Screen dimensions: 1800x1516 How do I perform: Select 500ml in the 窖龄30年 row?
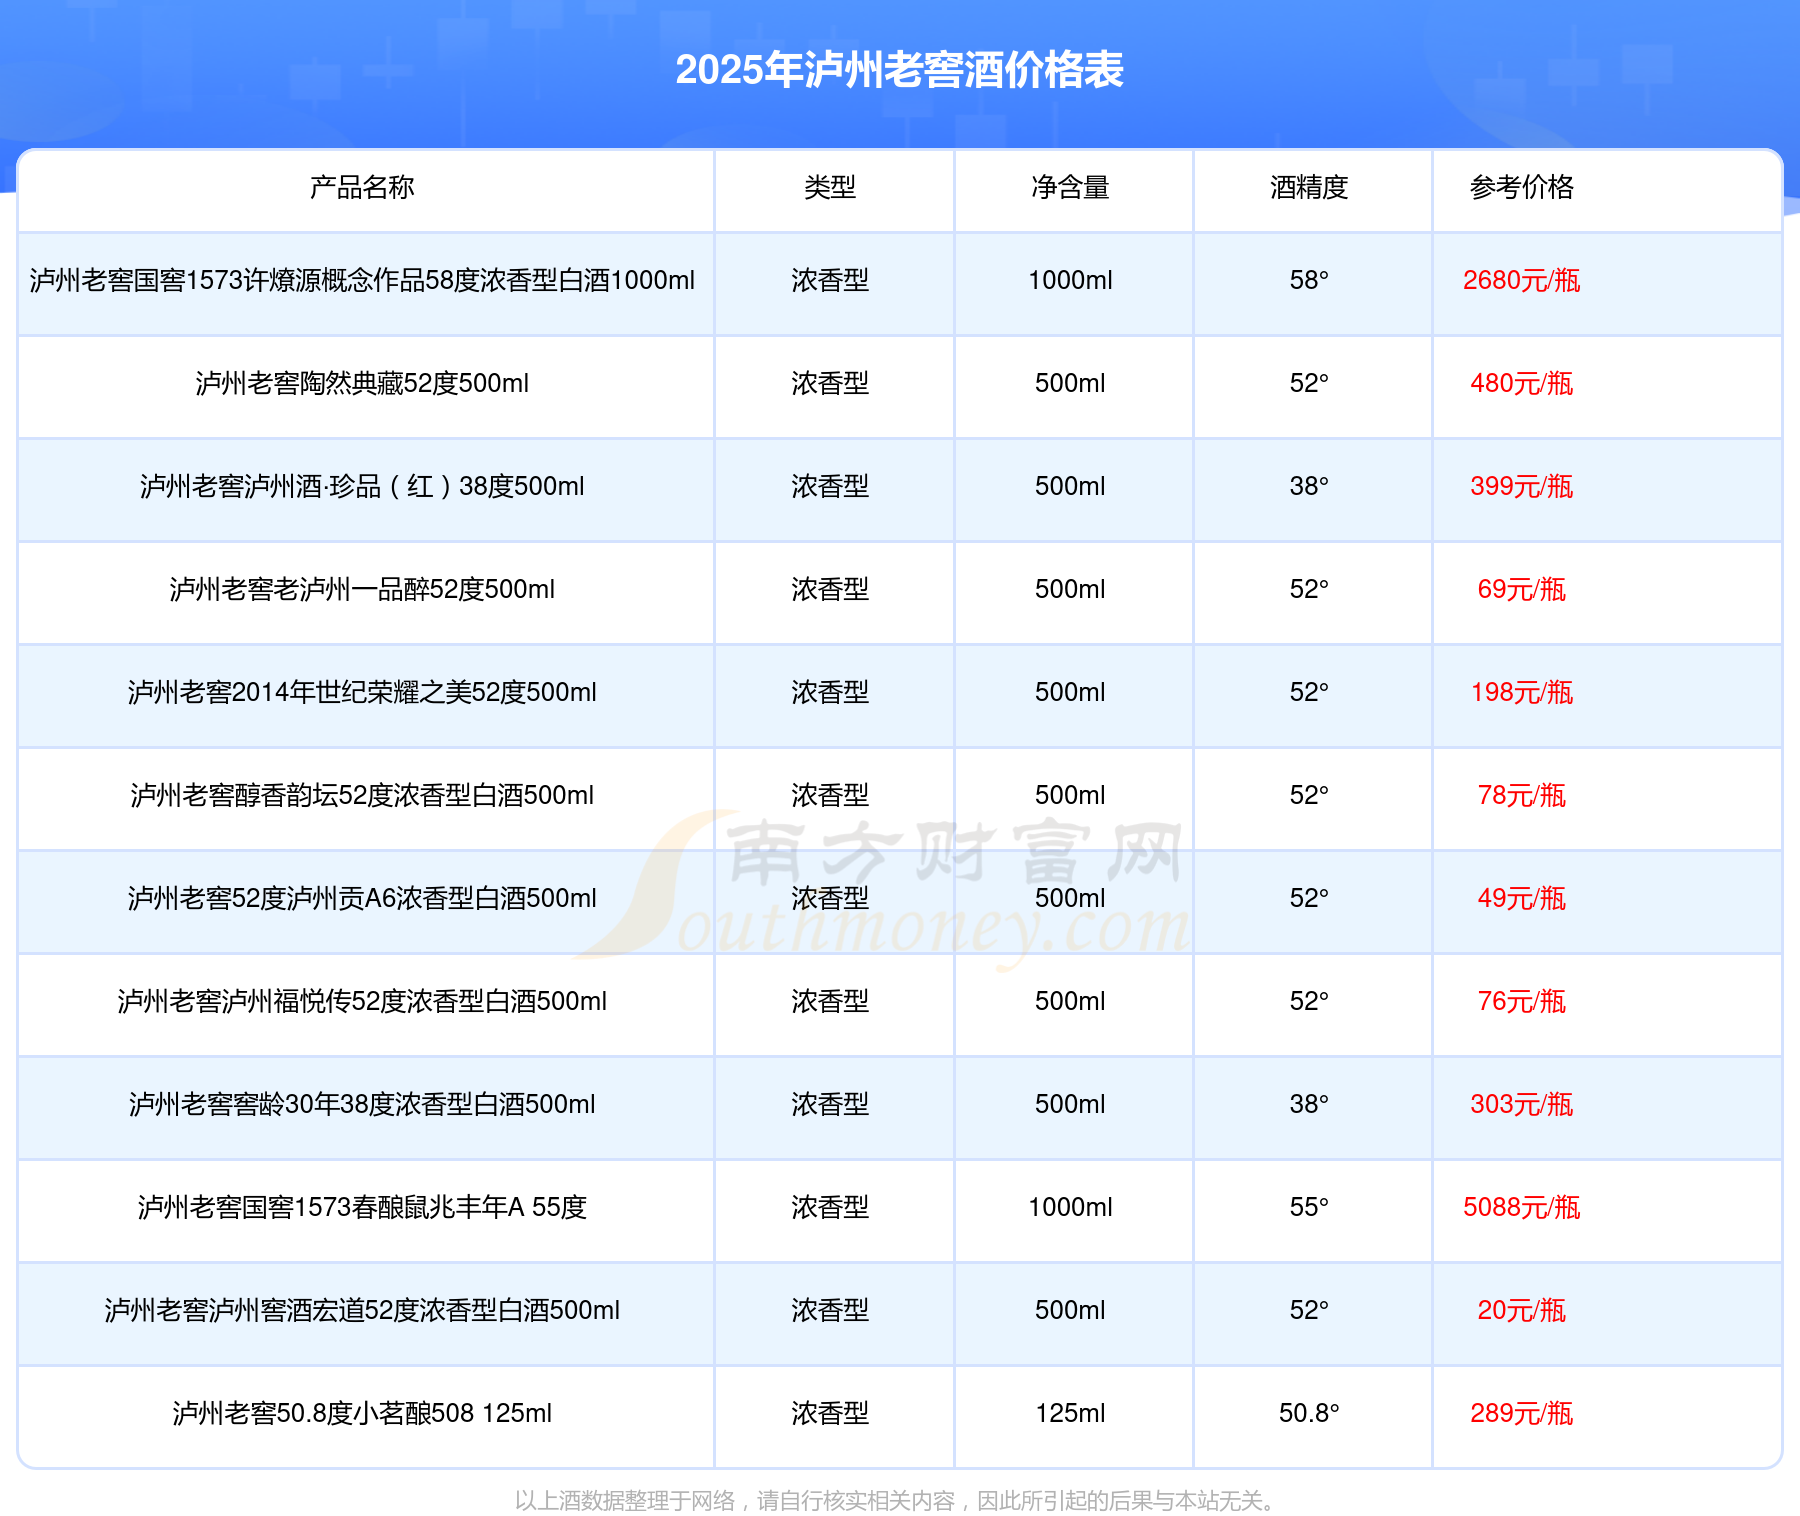tap(1070, 1104)
